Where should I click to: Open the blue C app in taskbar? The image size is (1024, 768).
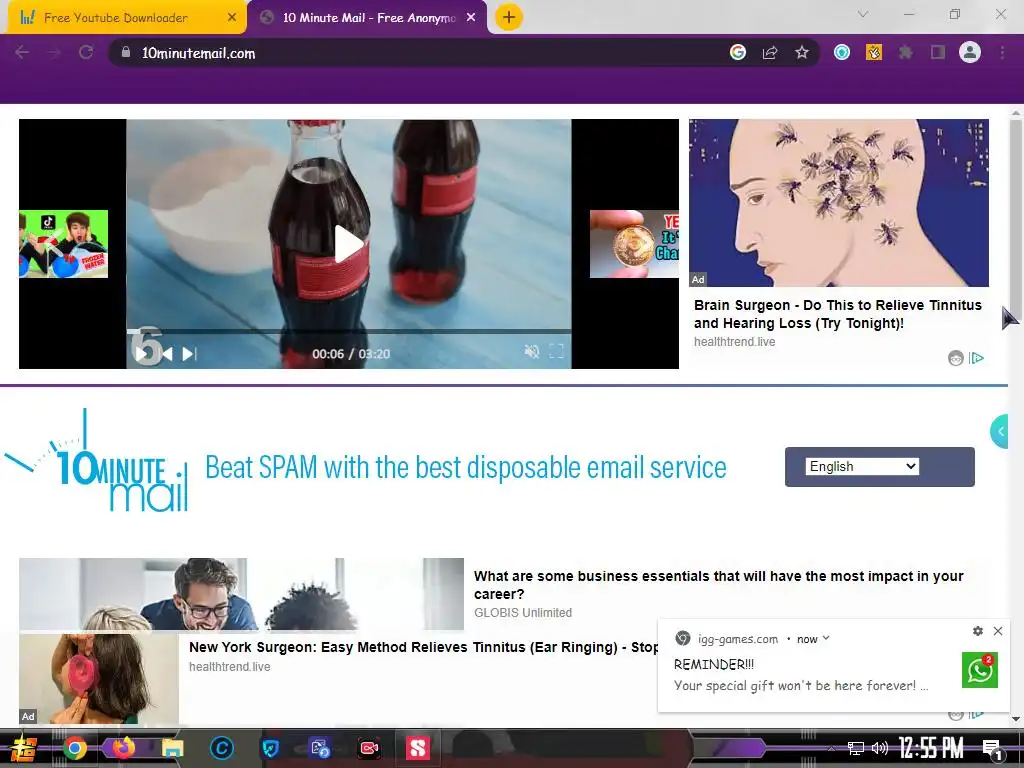(221, 748)
